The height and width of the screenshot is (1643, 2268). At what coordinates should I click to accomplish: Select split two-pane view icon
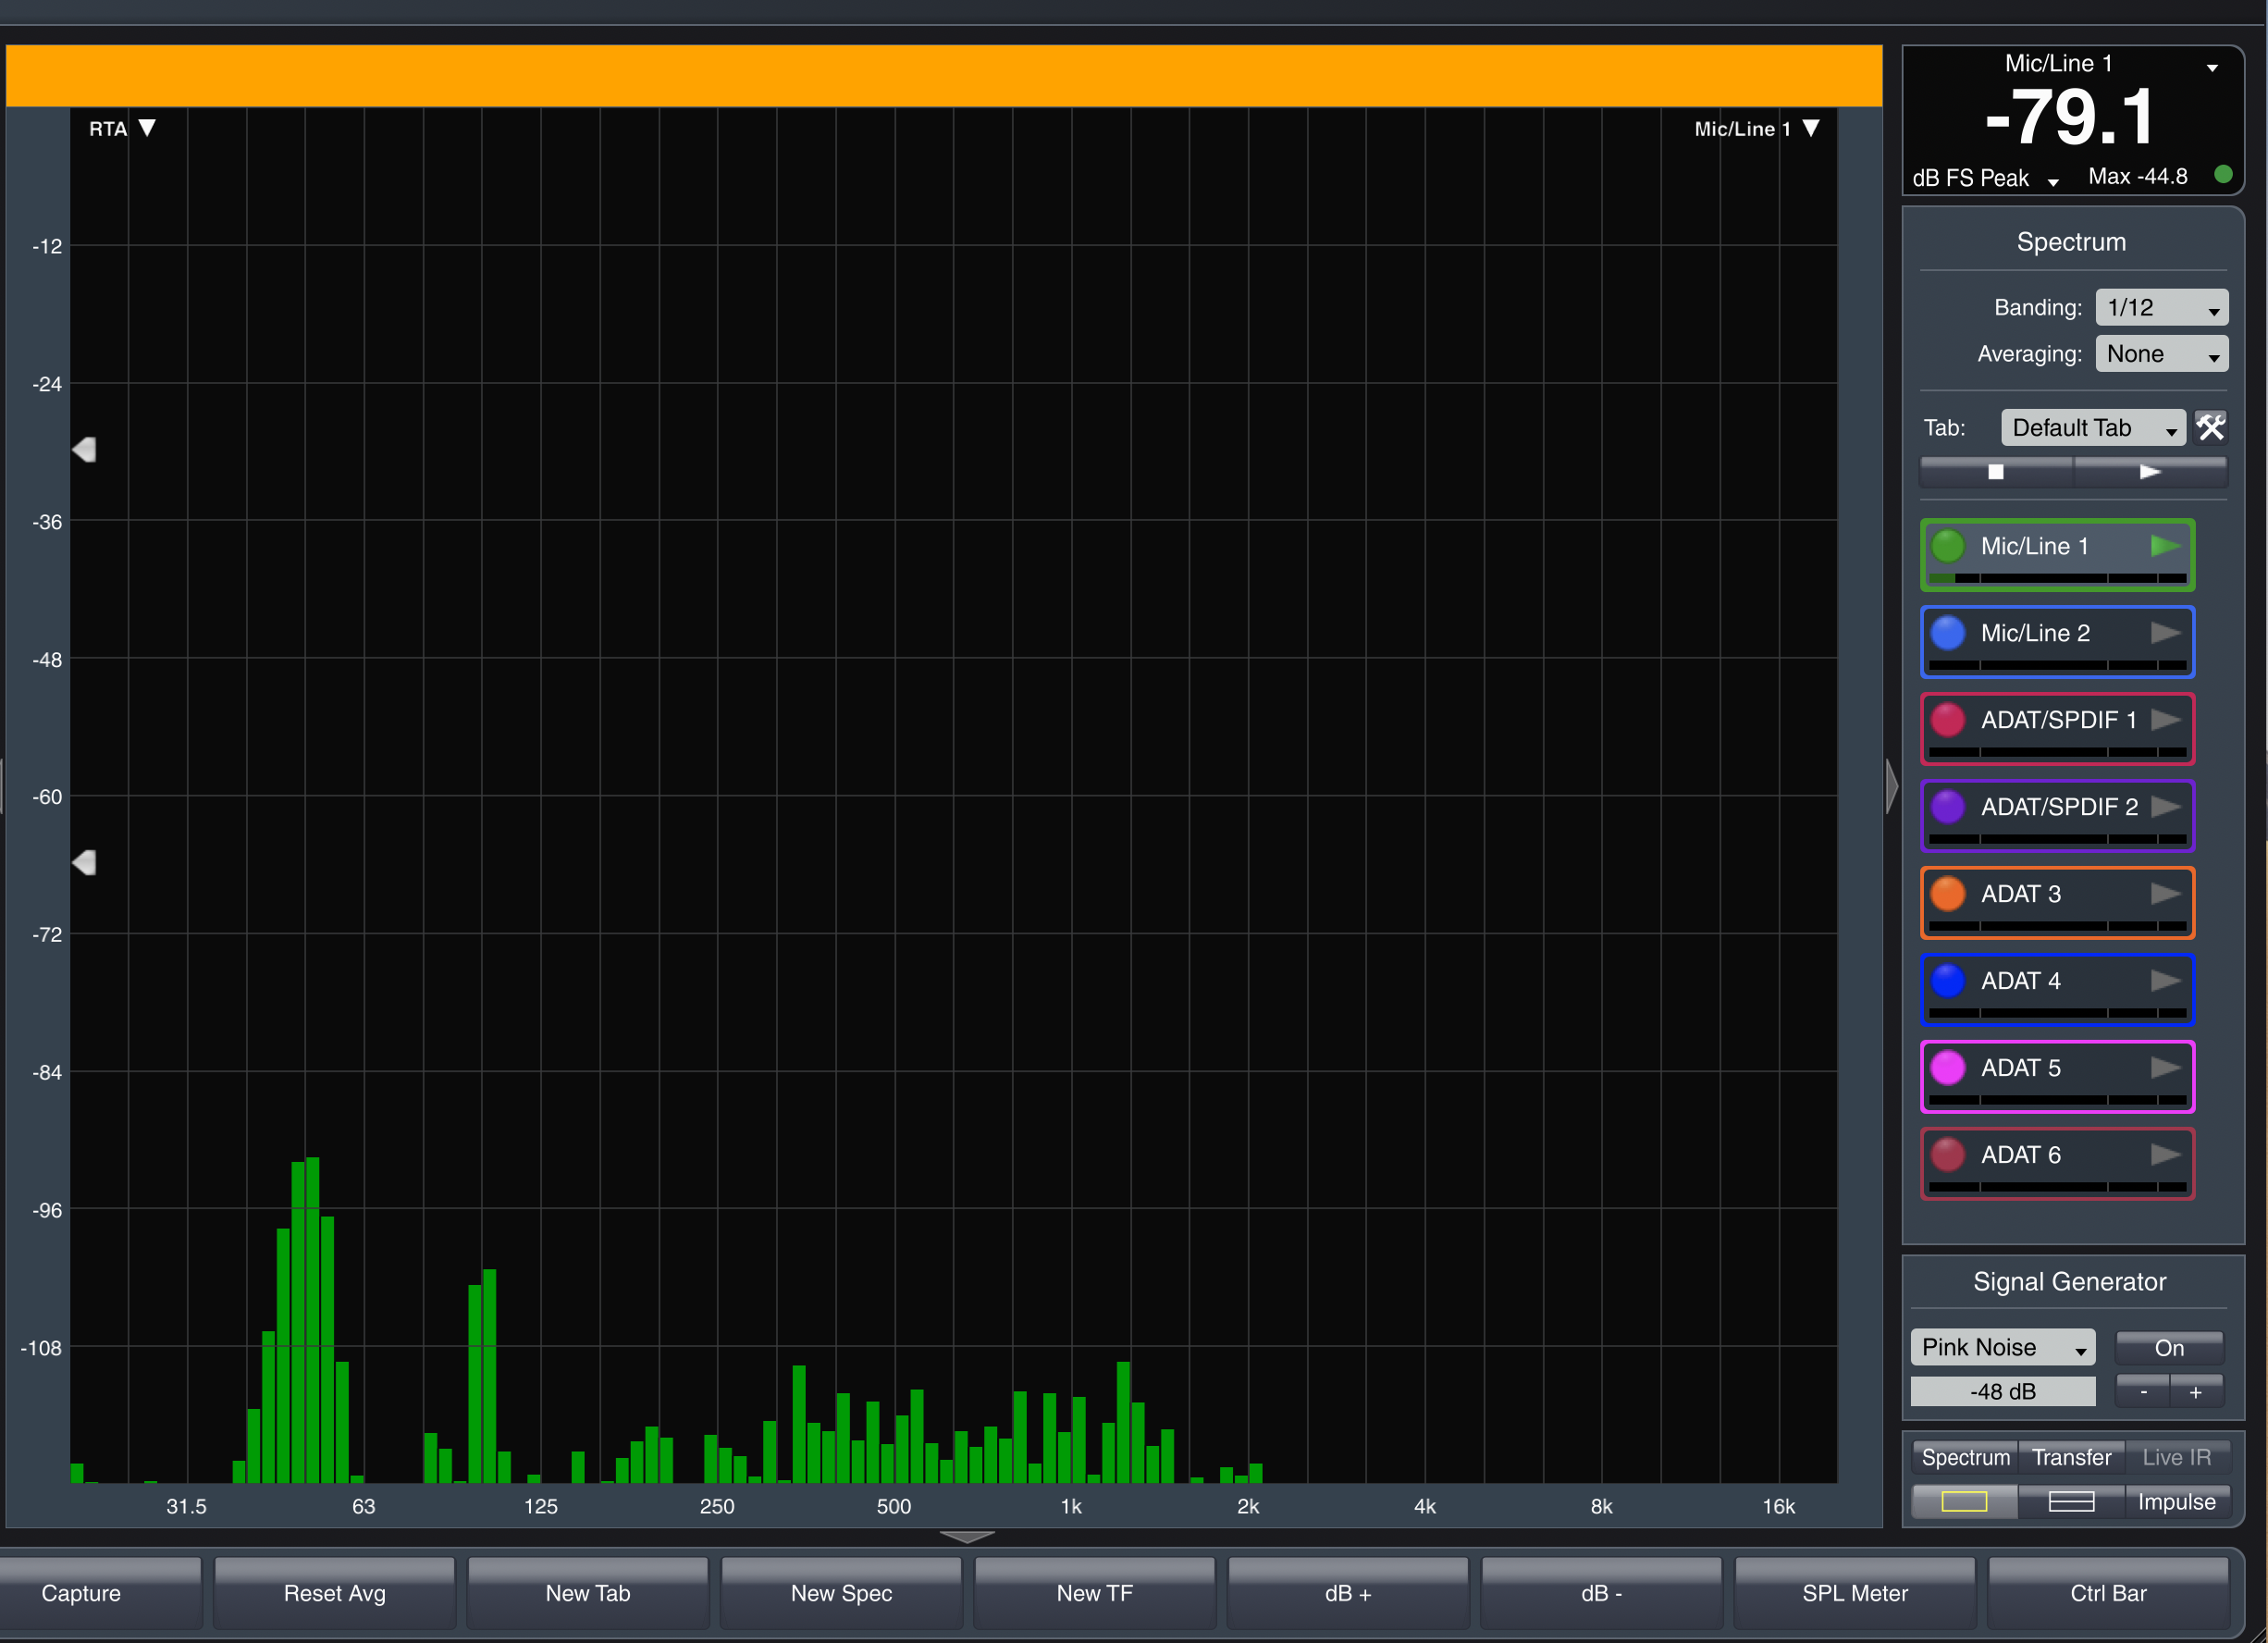[x=2071, y=1501]
